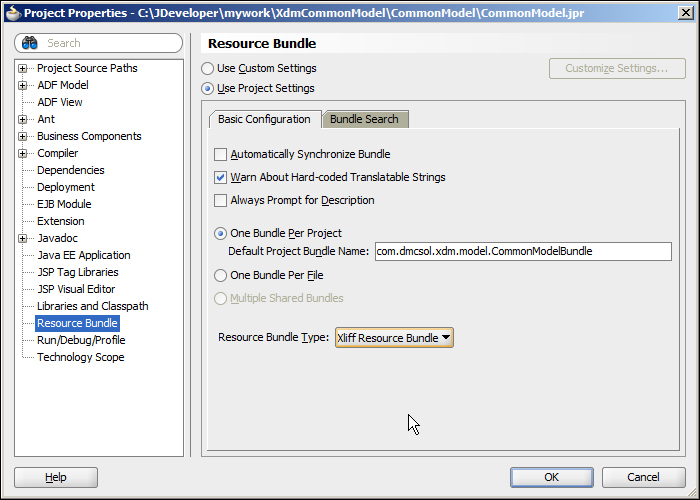This screenshot has height=500, width=700.
Task: Expand the Project Source Paths node
Action: click(22, 68)
